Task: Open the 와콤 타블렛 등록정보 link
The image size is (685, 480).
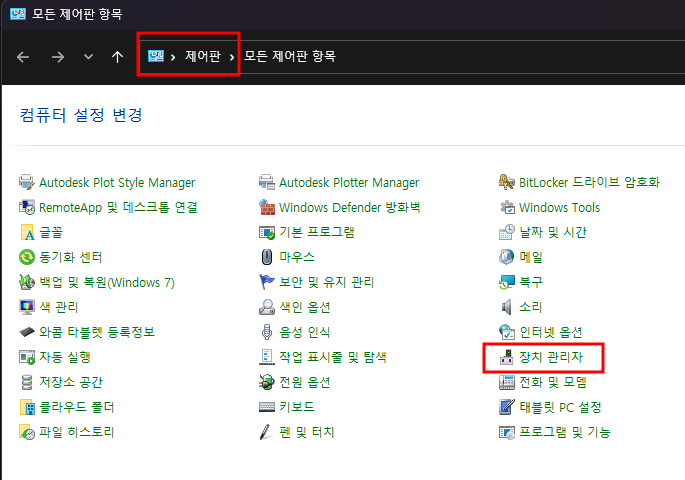Action: (x=97, y=332)
